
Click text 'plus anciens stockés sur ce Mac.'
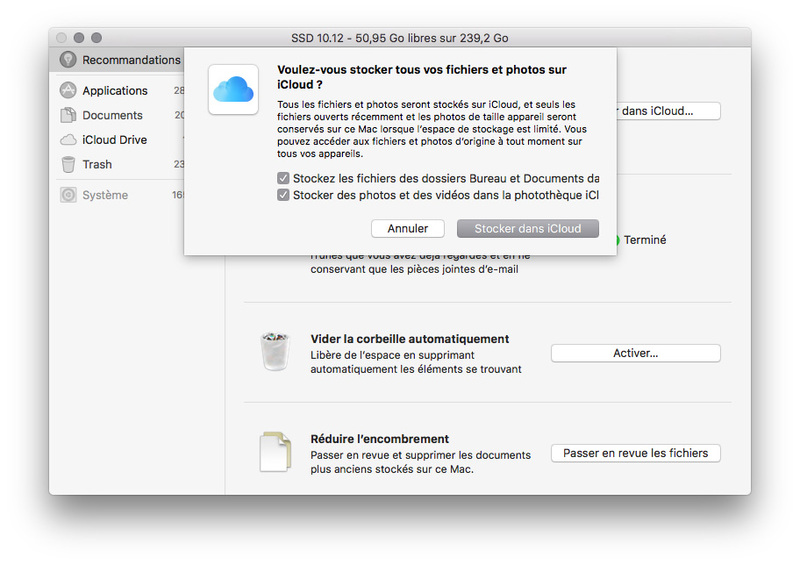point(392,469)
